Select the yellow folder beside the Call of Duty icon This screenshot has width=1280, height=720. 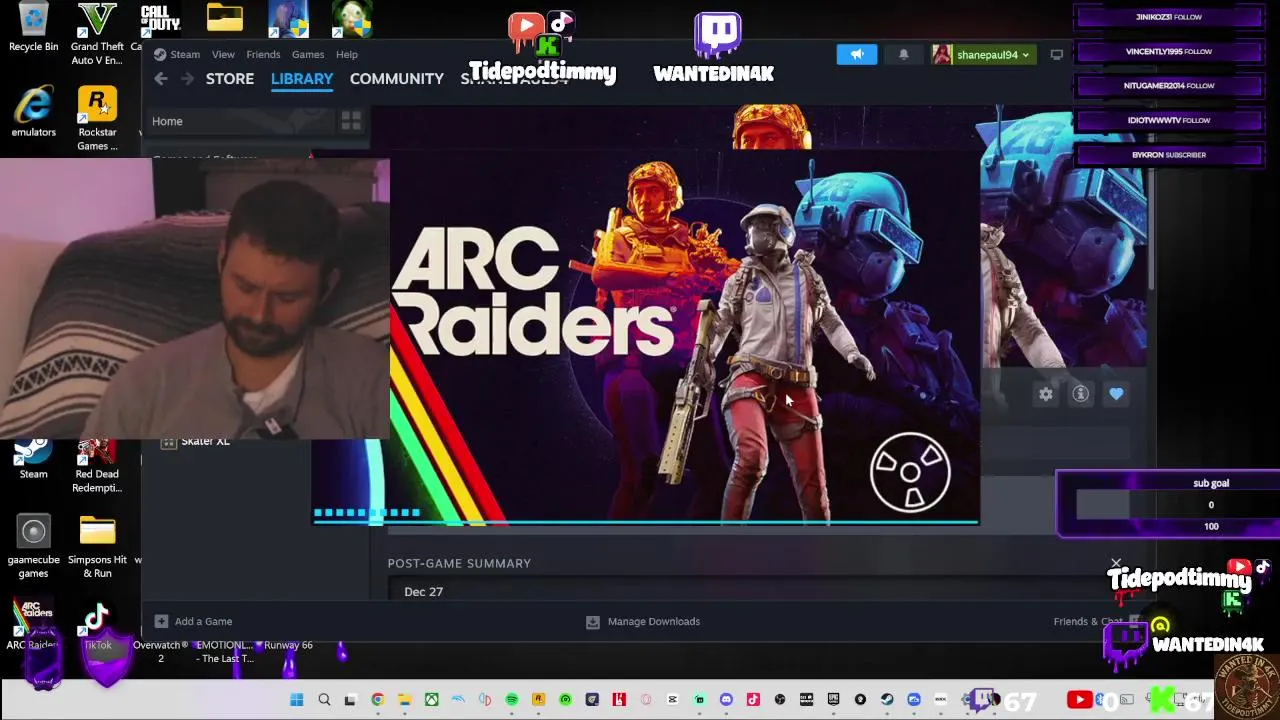coord(225,18)
